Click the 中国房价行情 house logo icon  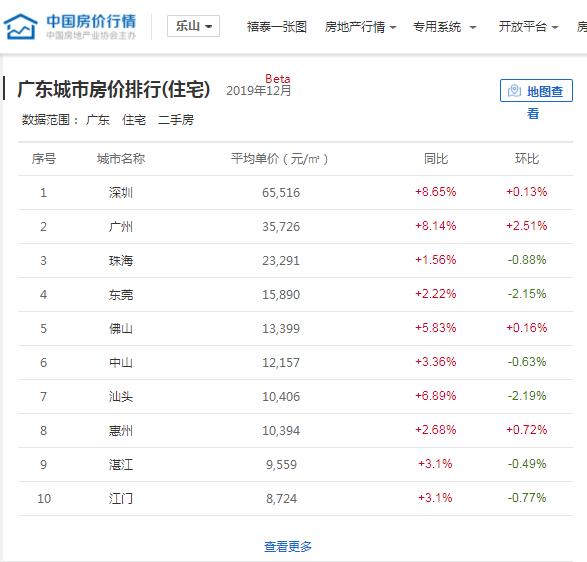click(20, 26)
